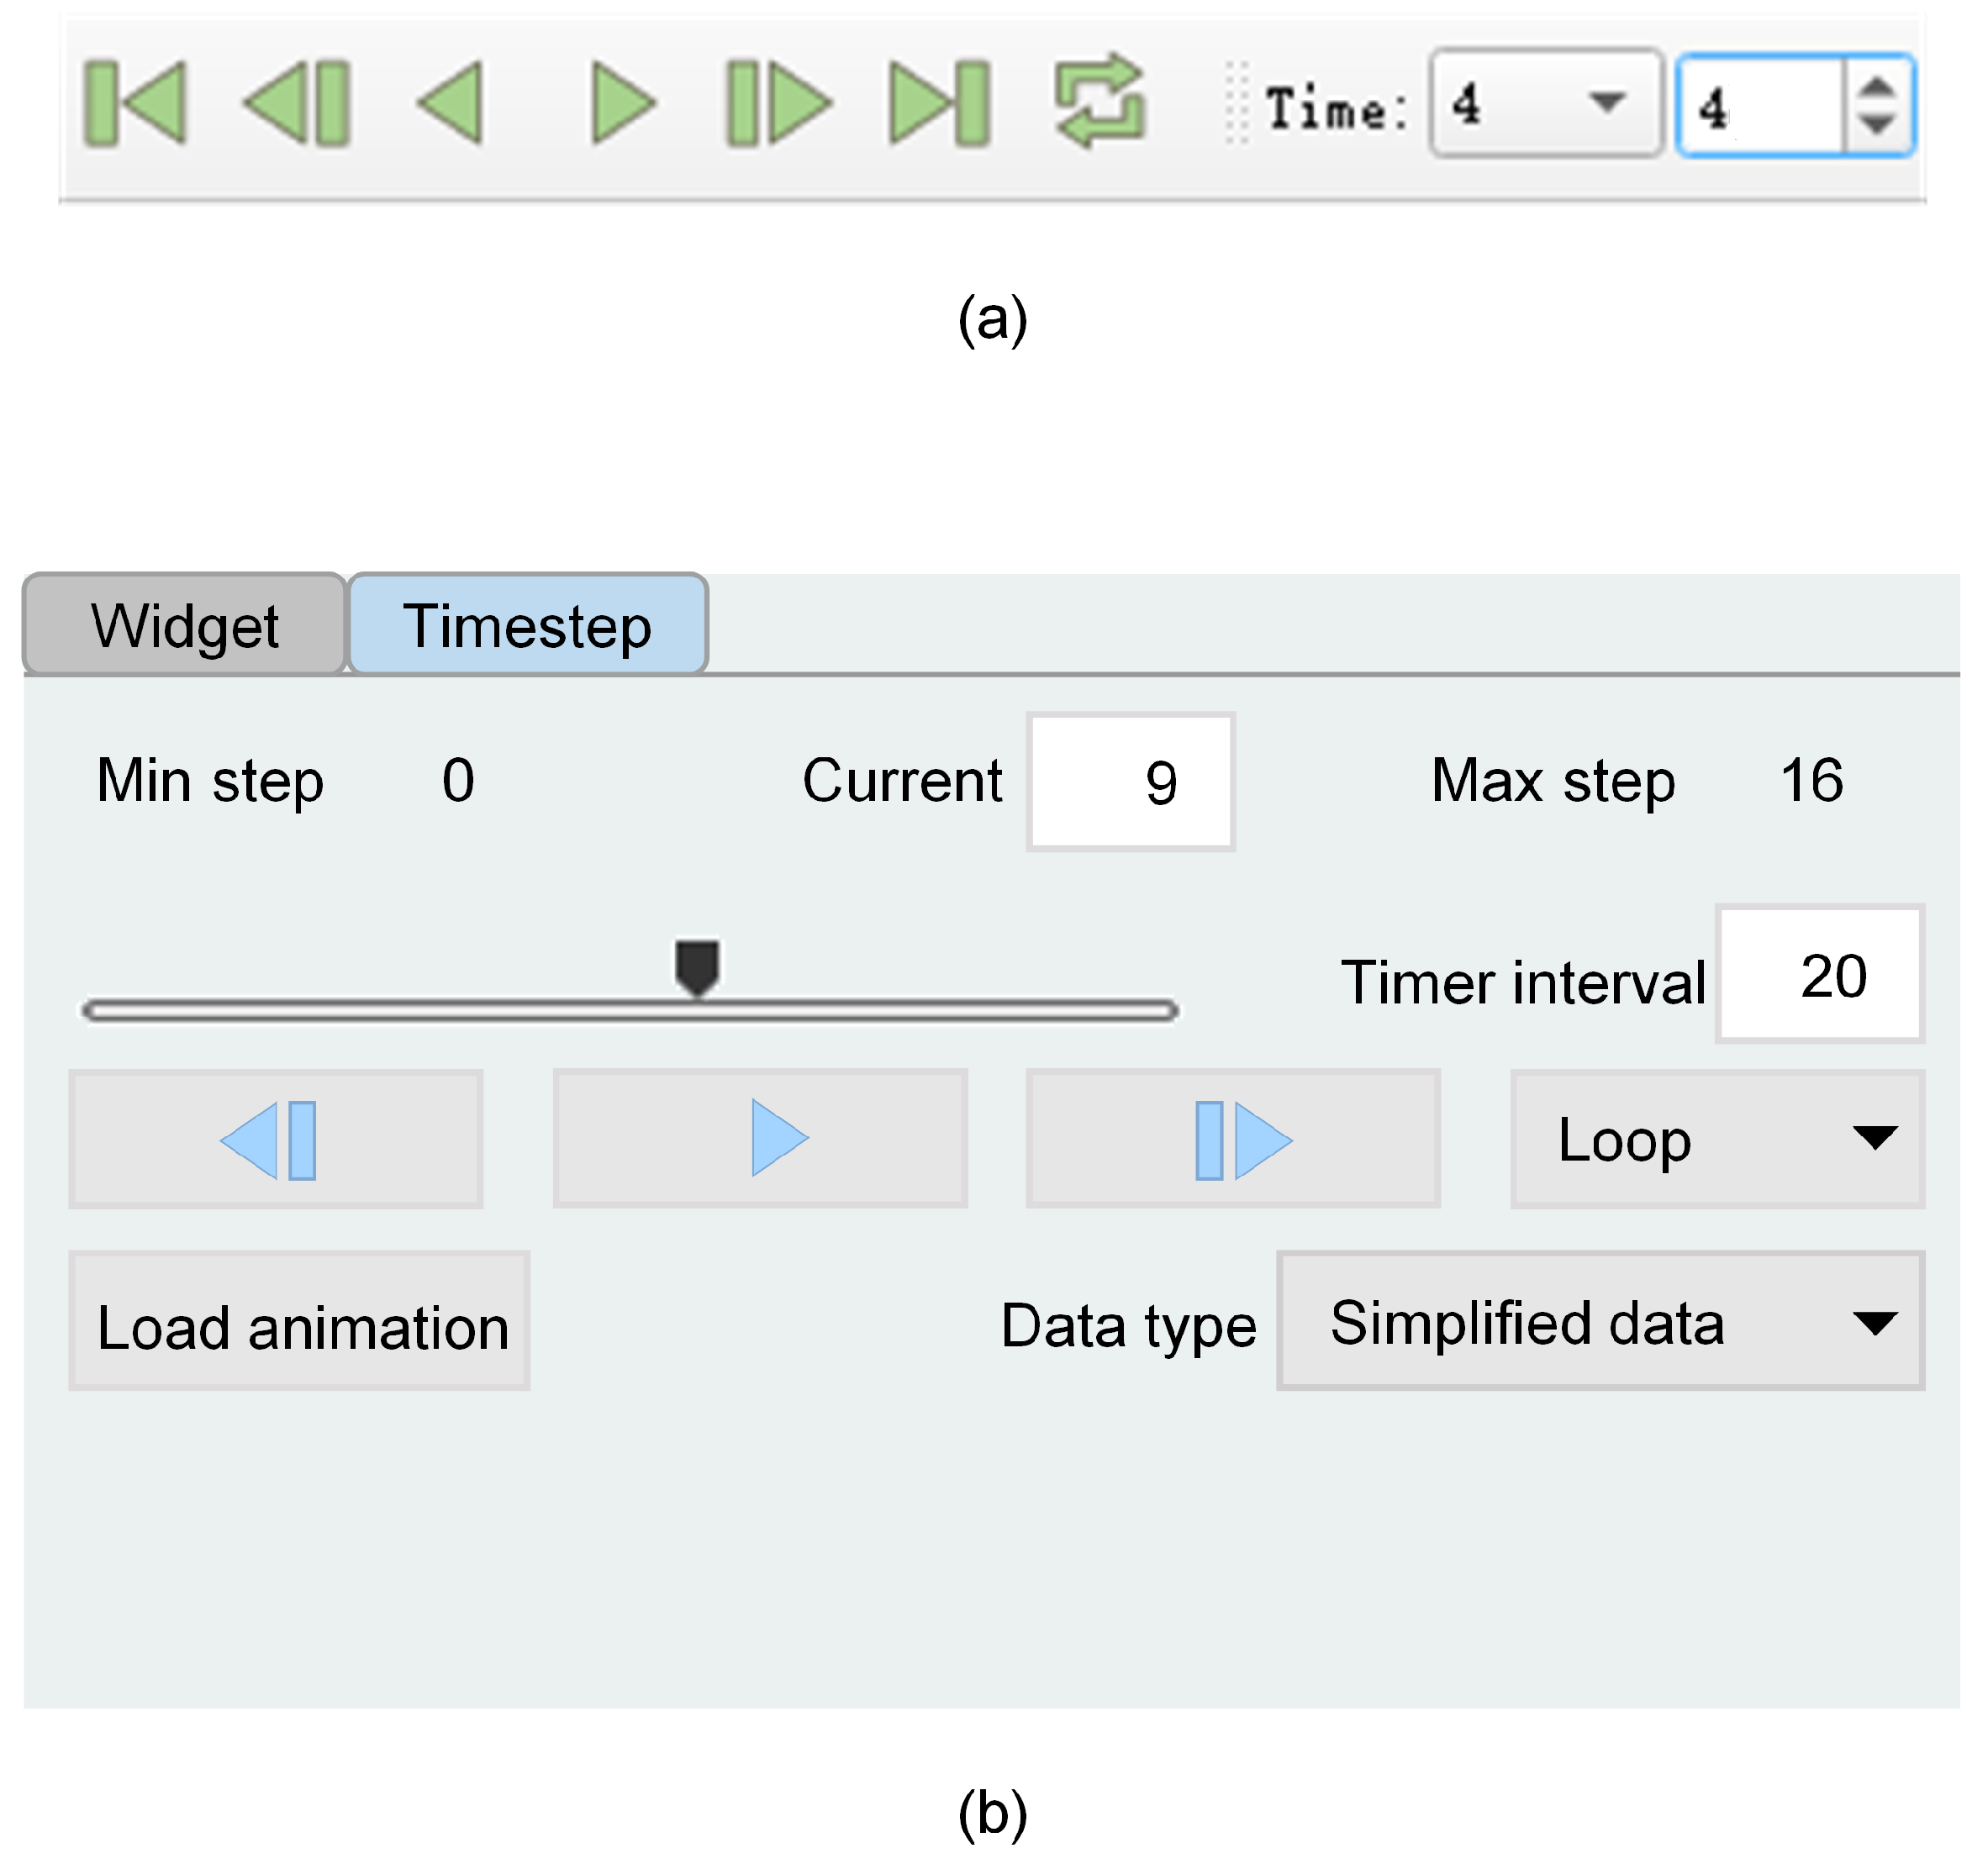The width and height of the screenshot is (1988, 1864).
Task: Click the Timer interval input field
Action: coord(1819,975)
